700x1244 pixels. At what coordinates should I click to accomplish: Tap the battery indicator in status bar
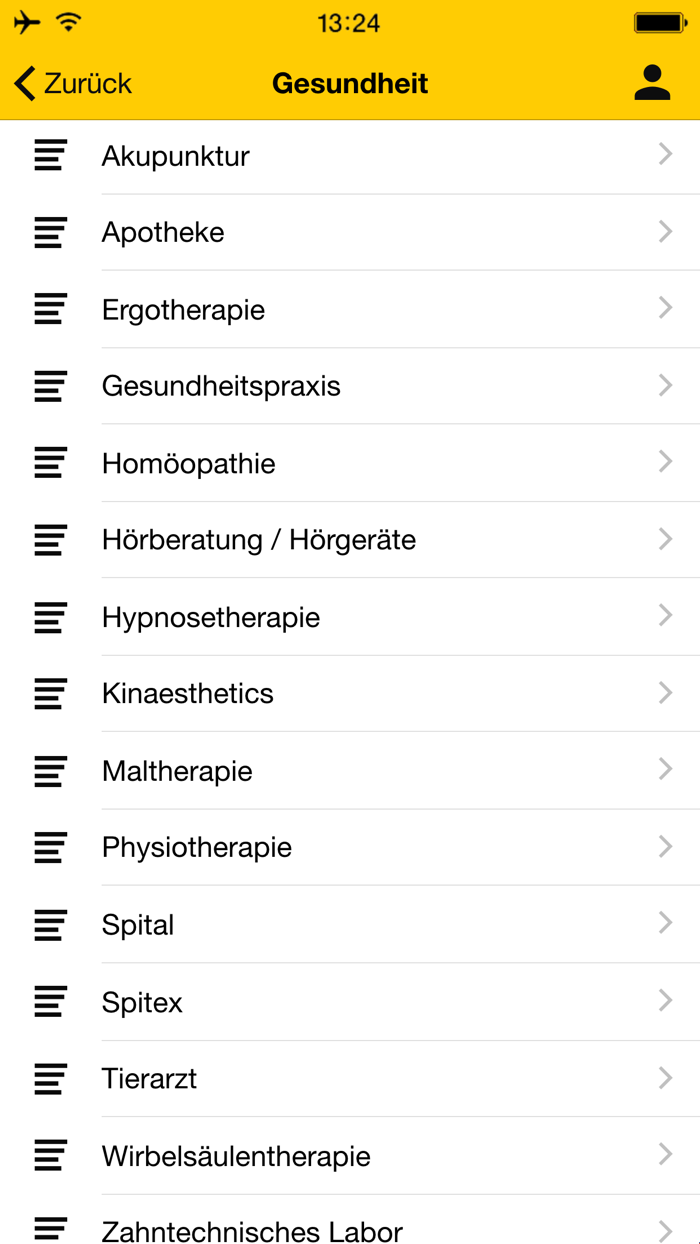[x=660, y=23]
